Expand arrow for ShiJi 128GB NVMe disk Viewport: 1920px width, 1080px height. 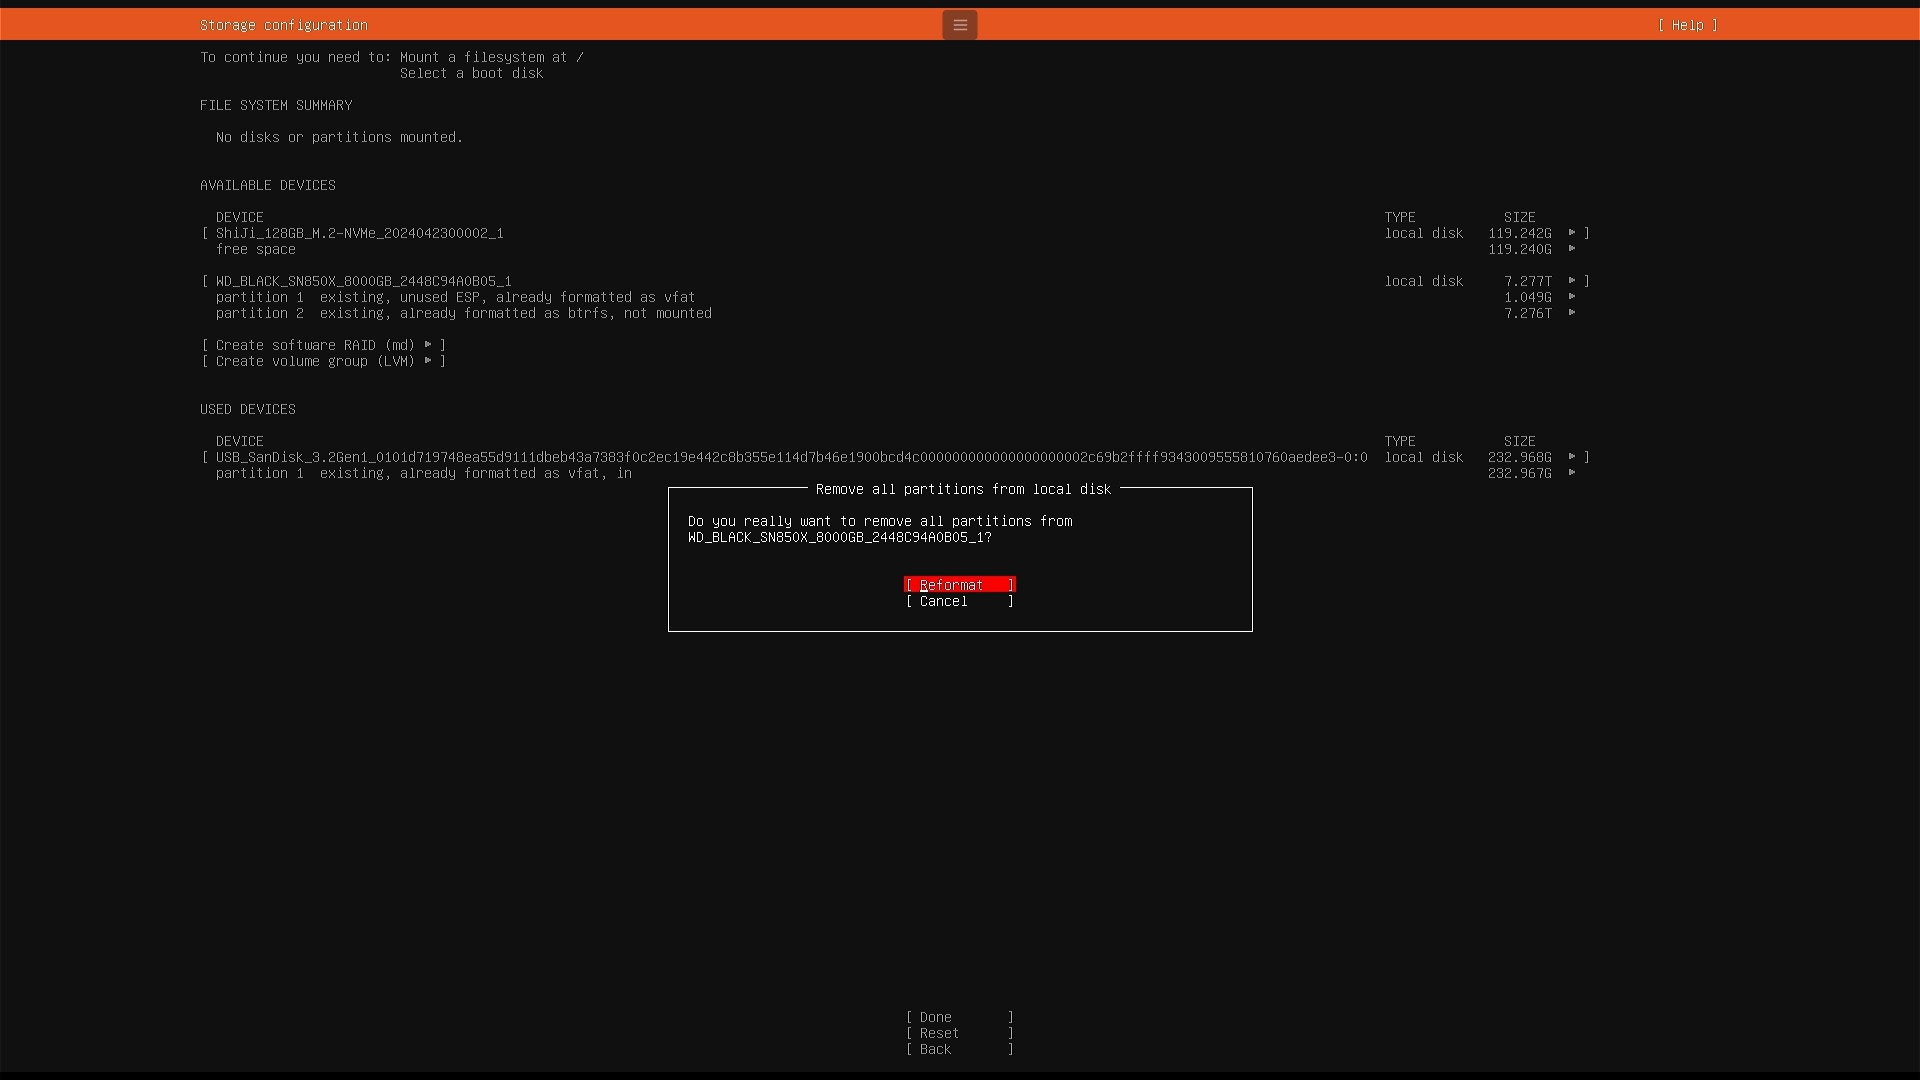pyautogui.click(x=1572, y=233)
